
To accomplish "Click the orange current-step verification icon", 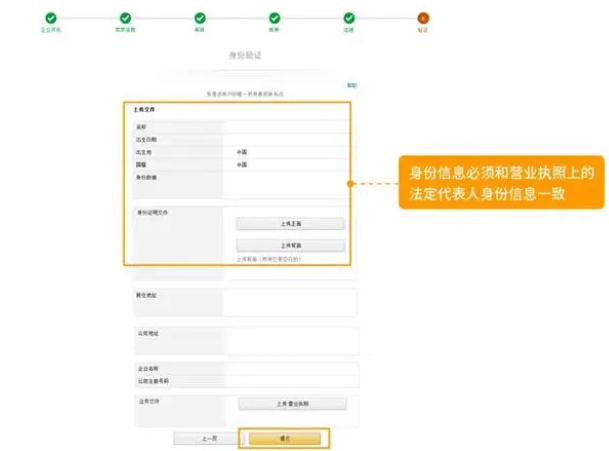I will click(x=423, y=18).
